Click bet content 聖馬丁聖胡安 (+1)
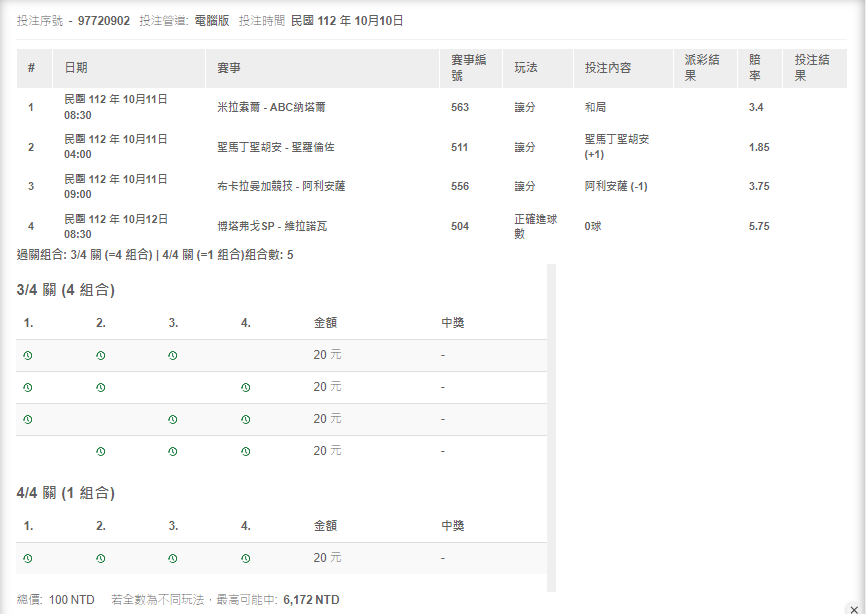 617,147
